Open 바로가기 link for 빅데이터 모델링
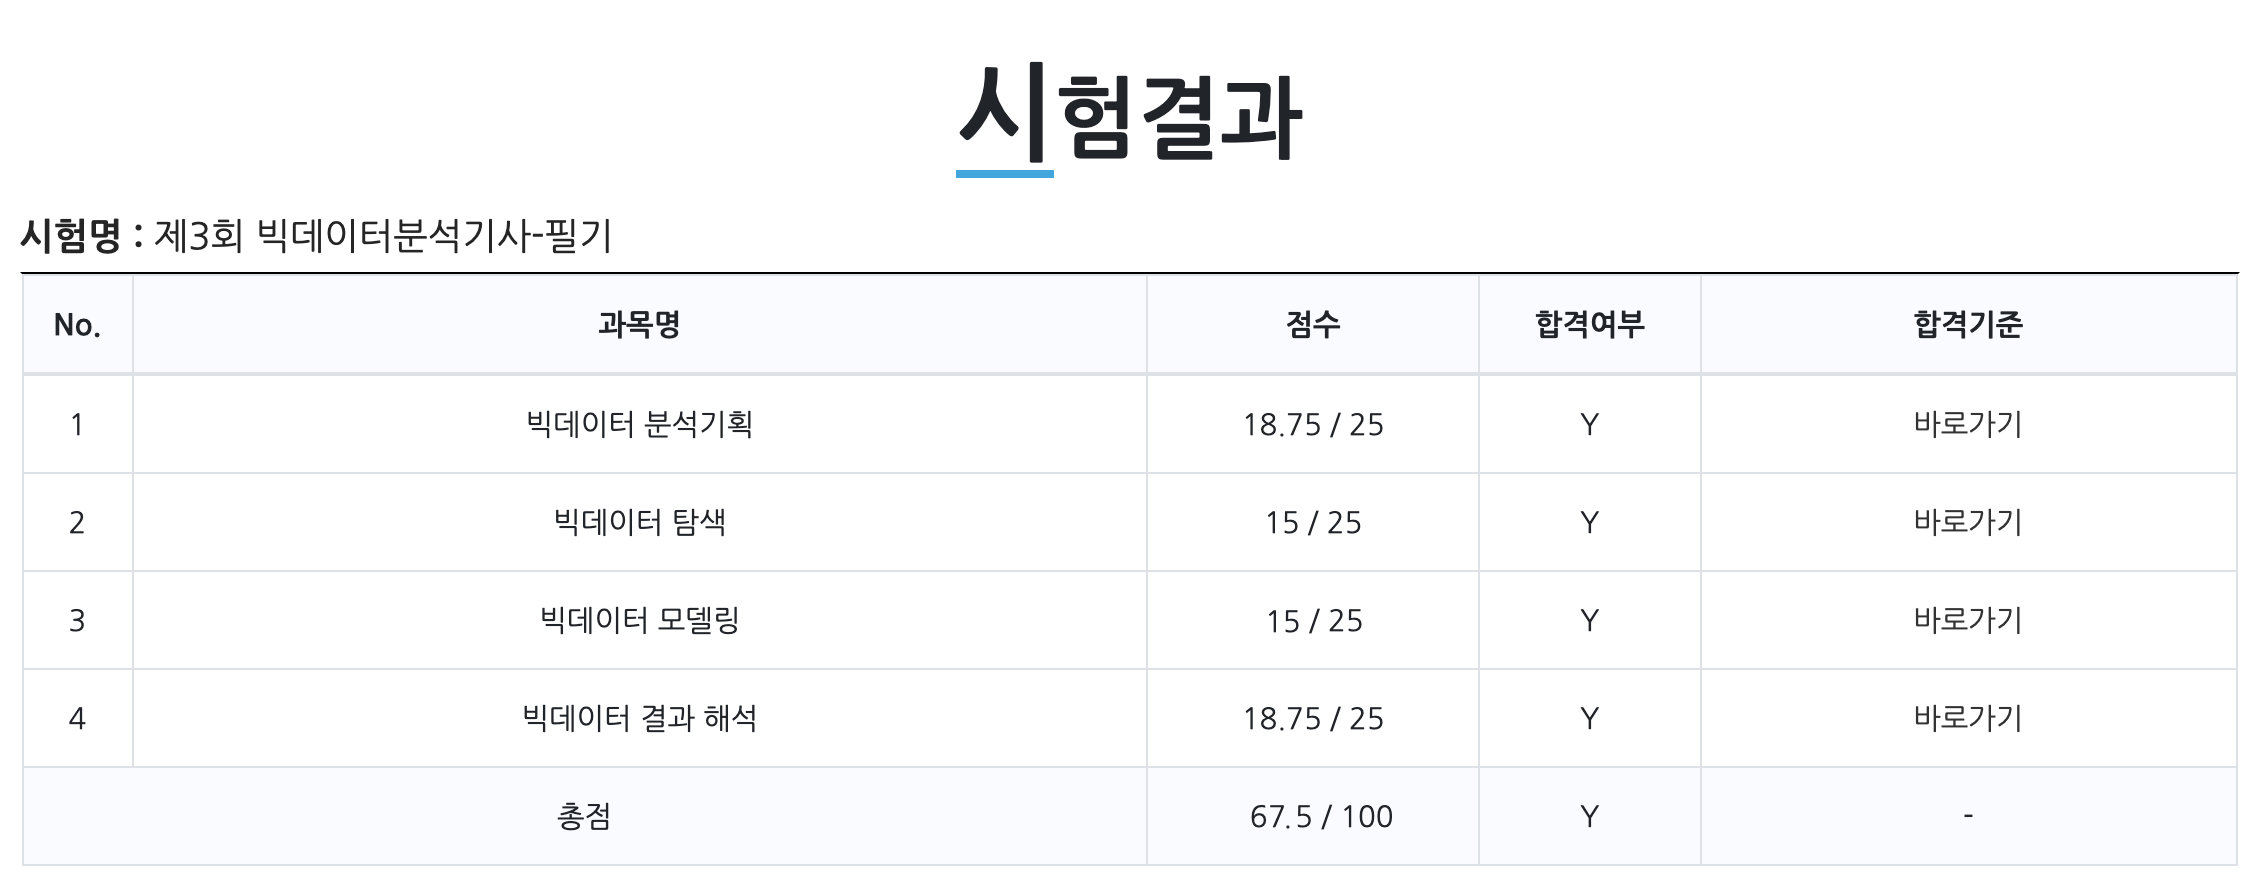Viewport: 2262px width, 890px height. point(1968,620)
